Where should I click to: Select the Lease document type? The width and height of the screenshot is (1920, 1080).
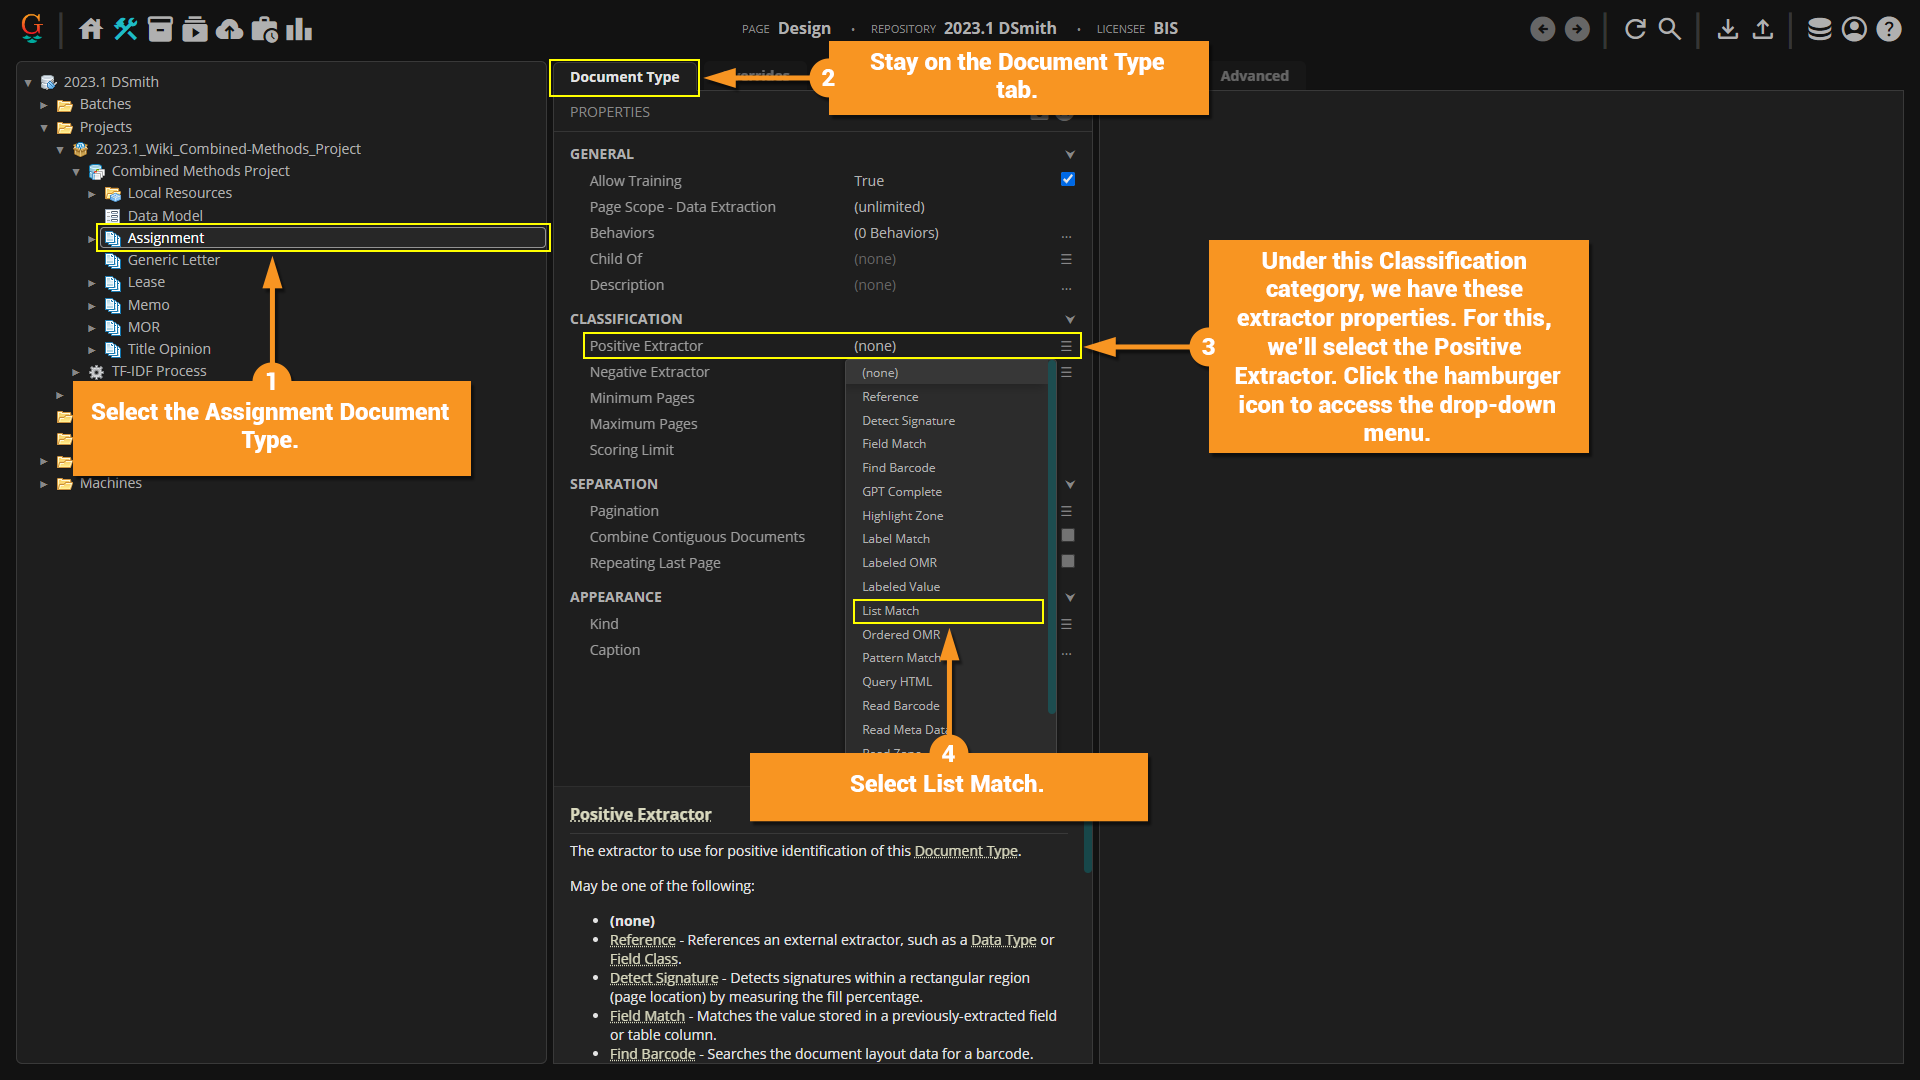pyautogui.click(x=146, y=282)
